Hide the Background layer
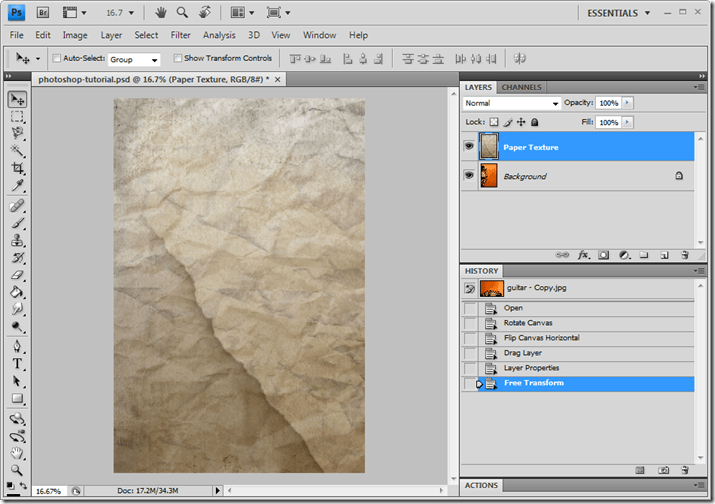Viewport: 715px width, 504px height. coord(469,176)
